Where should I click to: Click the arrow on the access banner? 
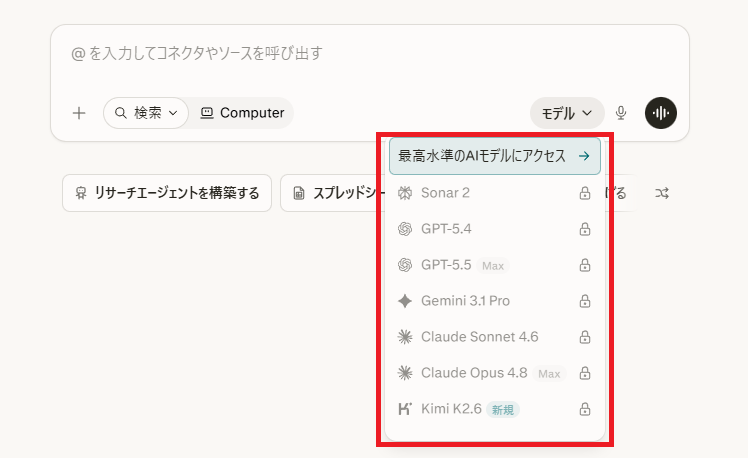pos(584,156)
